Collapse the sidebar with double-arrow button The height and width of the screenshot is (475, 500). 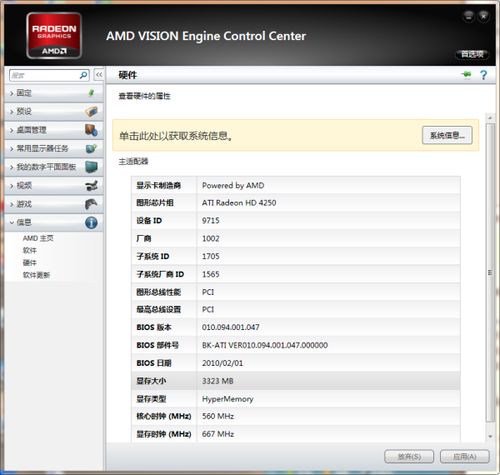point(99,75)
